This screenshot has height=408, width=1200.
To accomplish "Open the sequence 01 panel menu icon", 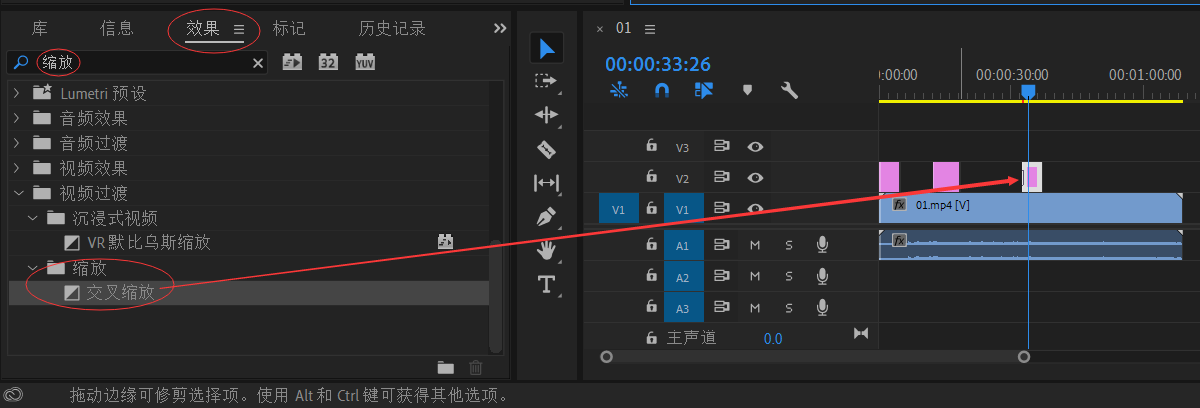I will [x=651, y=28].
